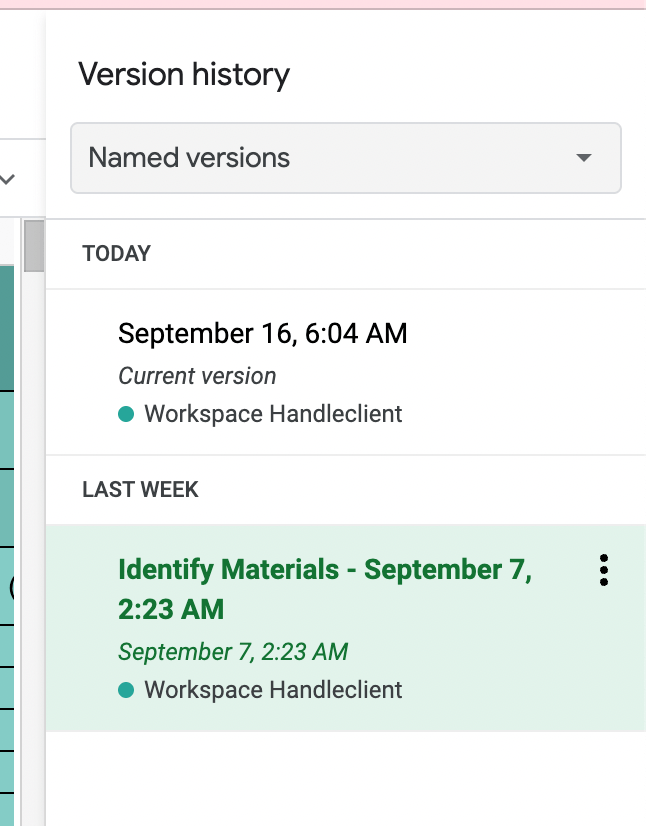Click Workspace Handleclient on the September 7 entry

tap(272, 689)
